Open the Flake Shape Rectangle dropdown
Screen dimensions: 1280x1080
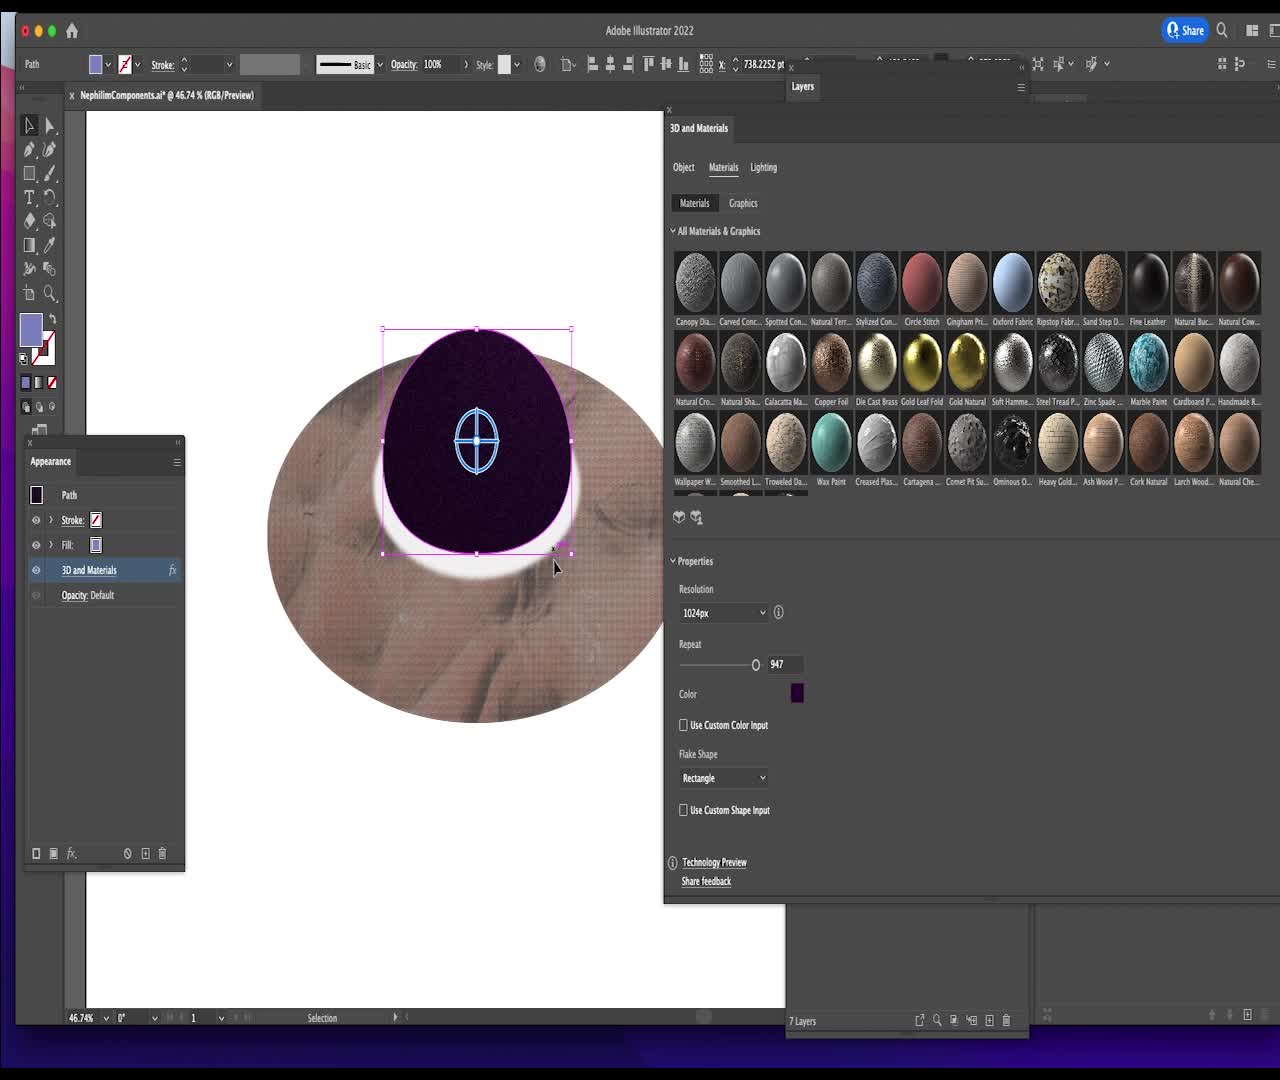[724, 778]
